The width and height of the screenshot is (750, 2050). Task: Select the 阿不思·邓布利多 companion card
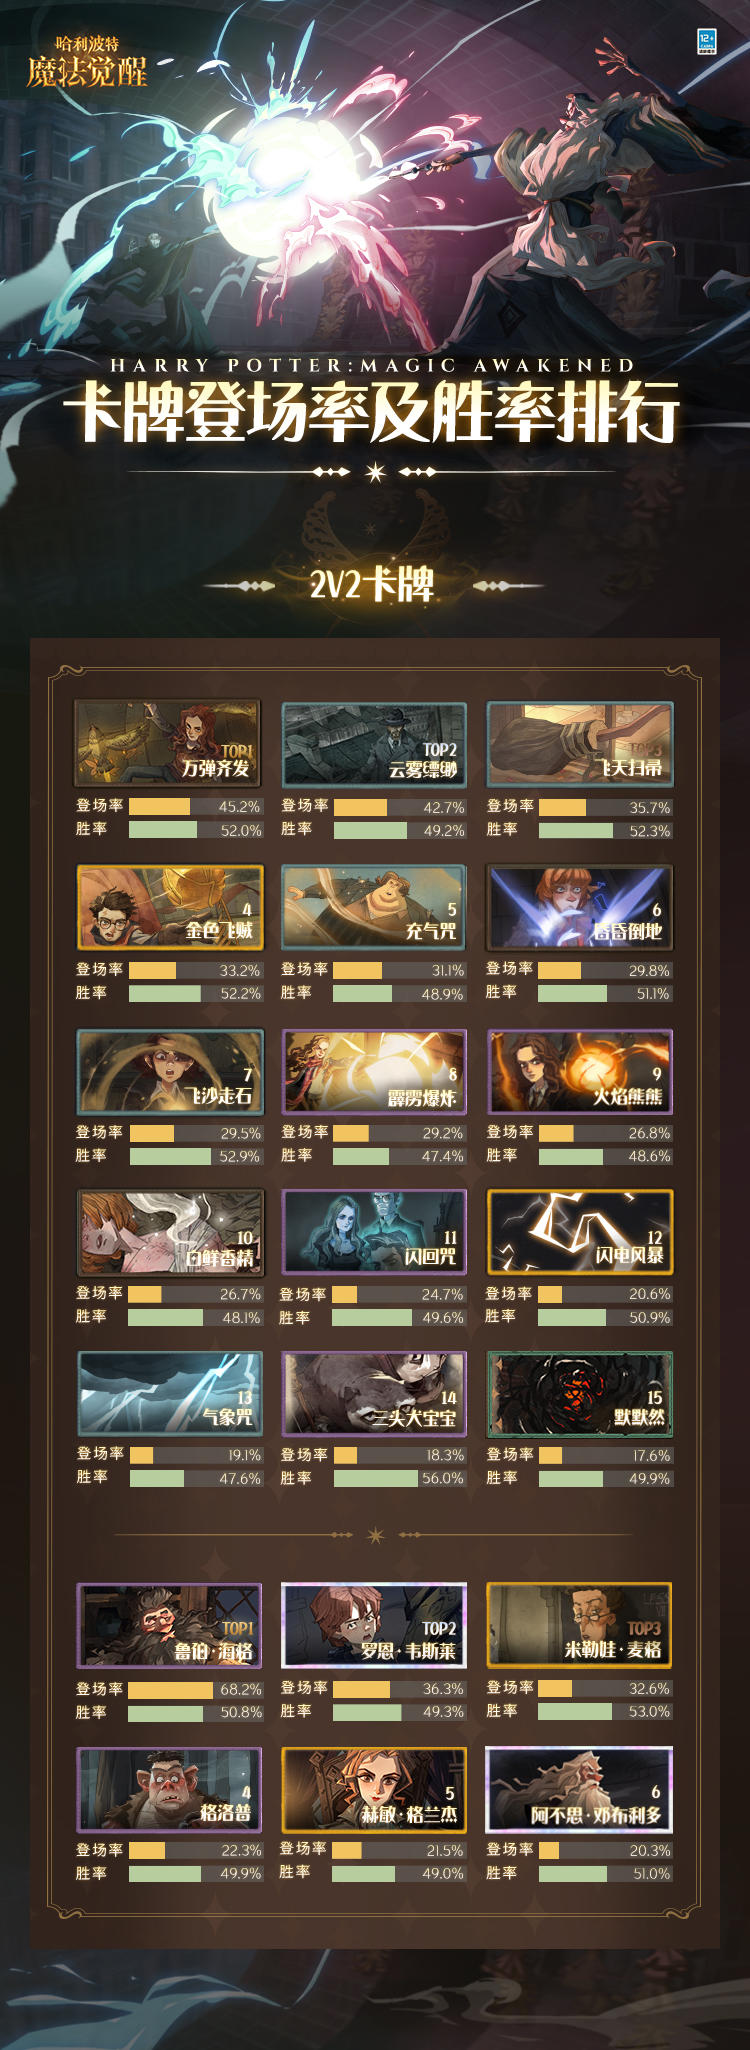[x=579, y=1789]
